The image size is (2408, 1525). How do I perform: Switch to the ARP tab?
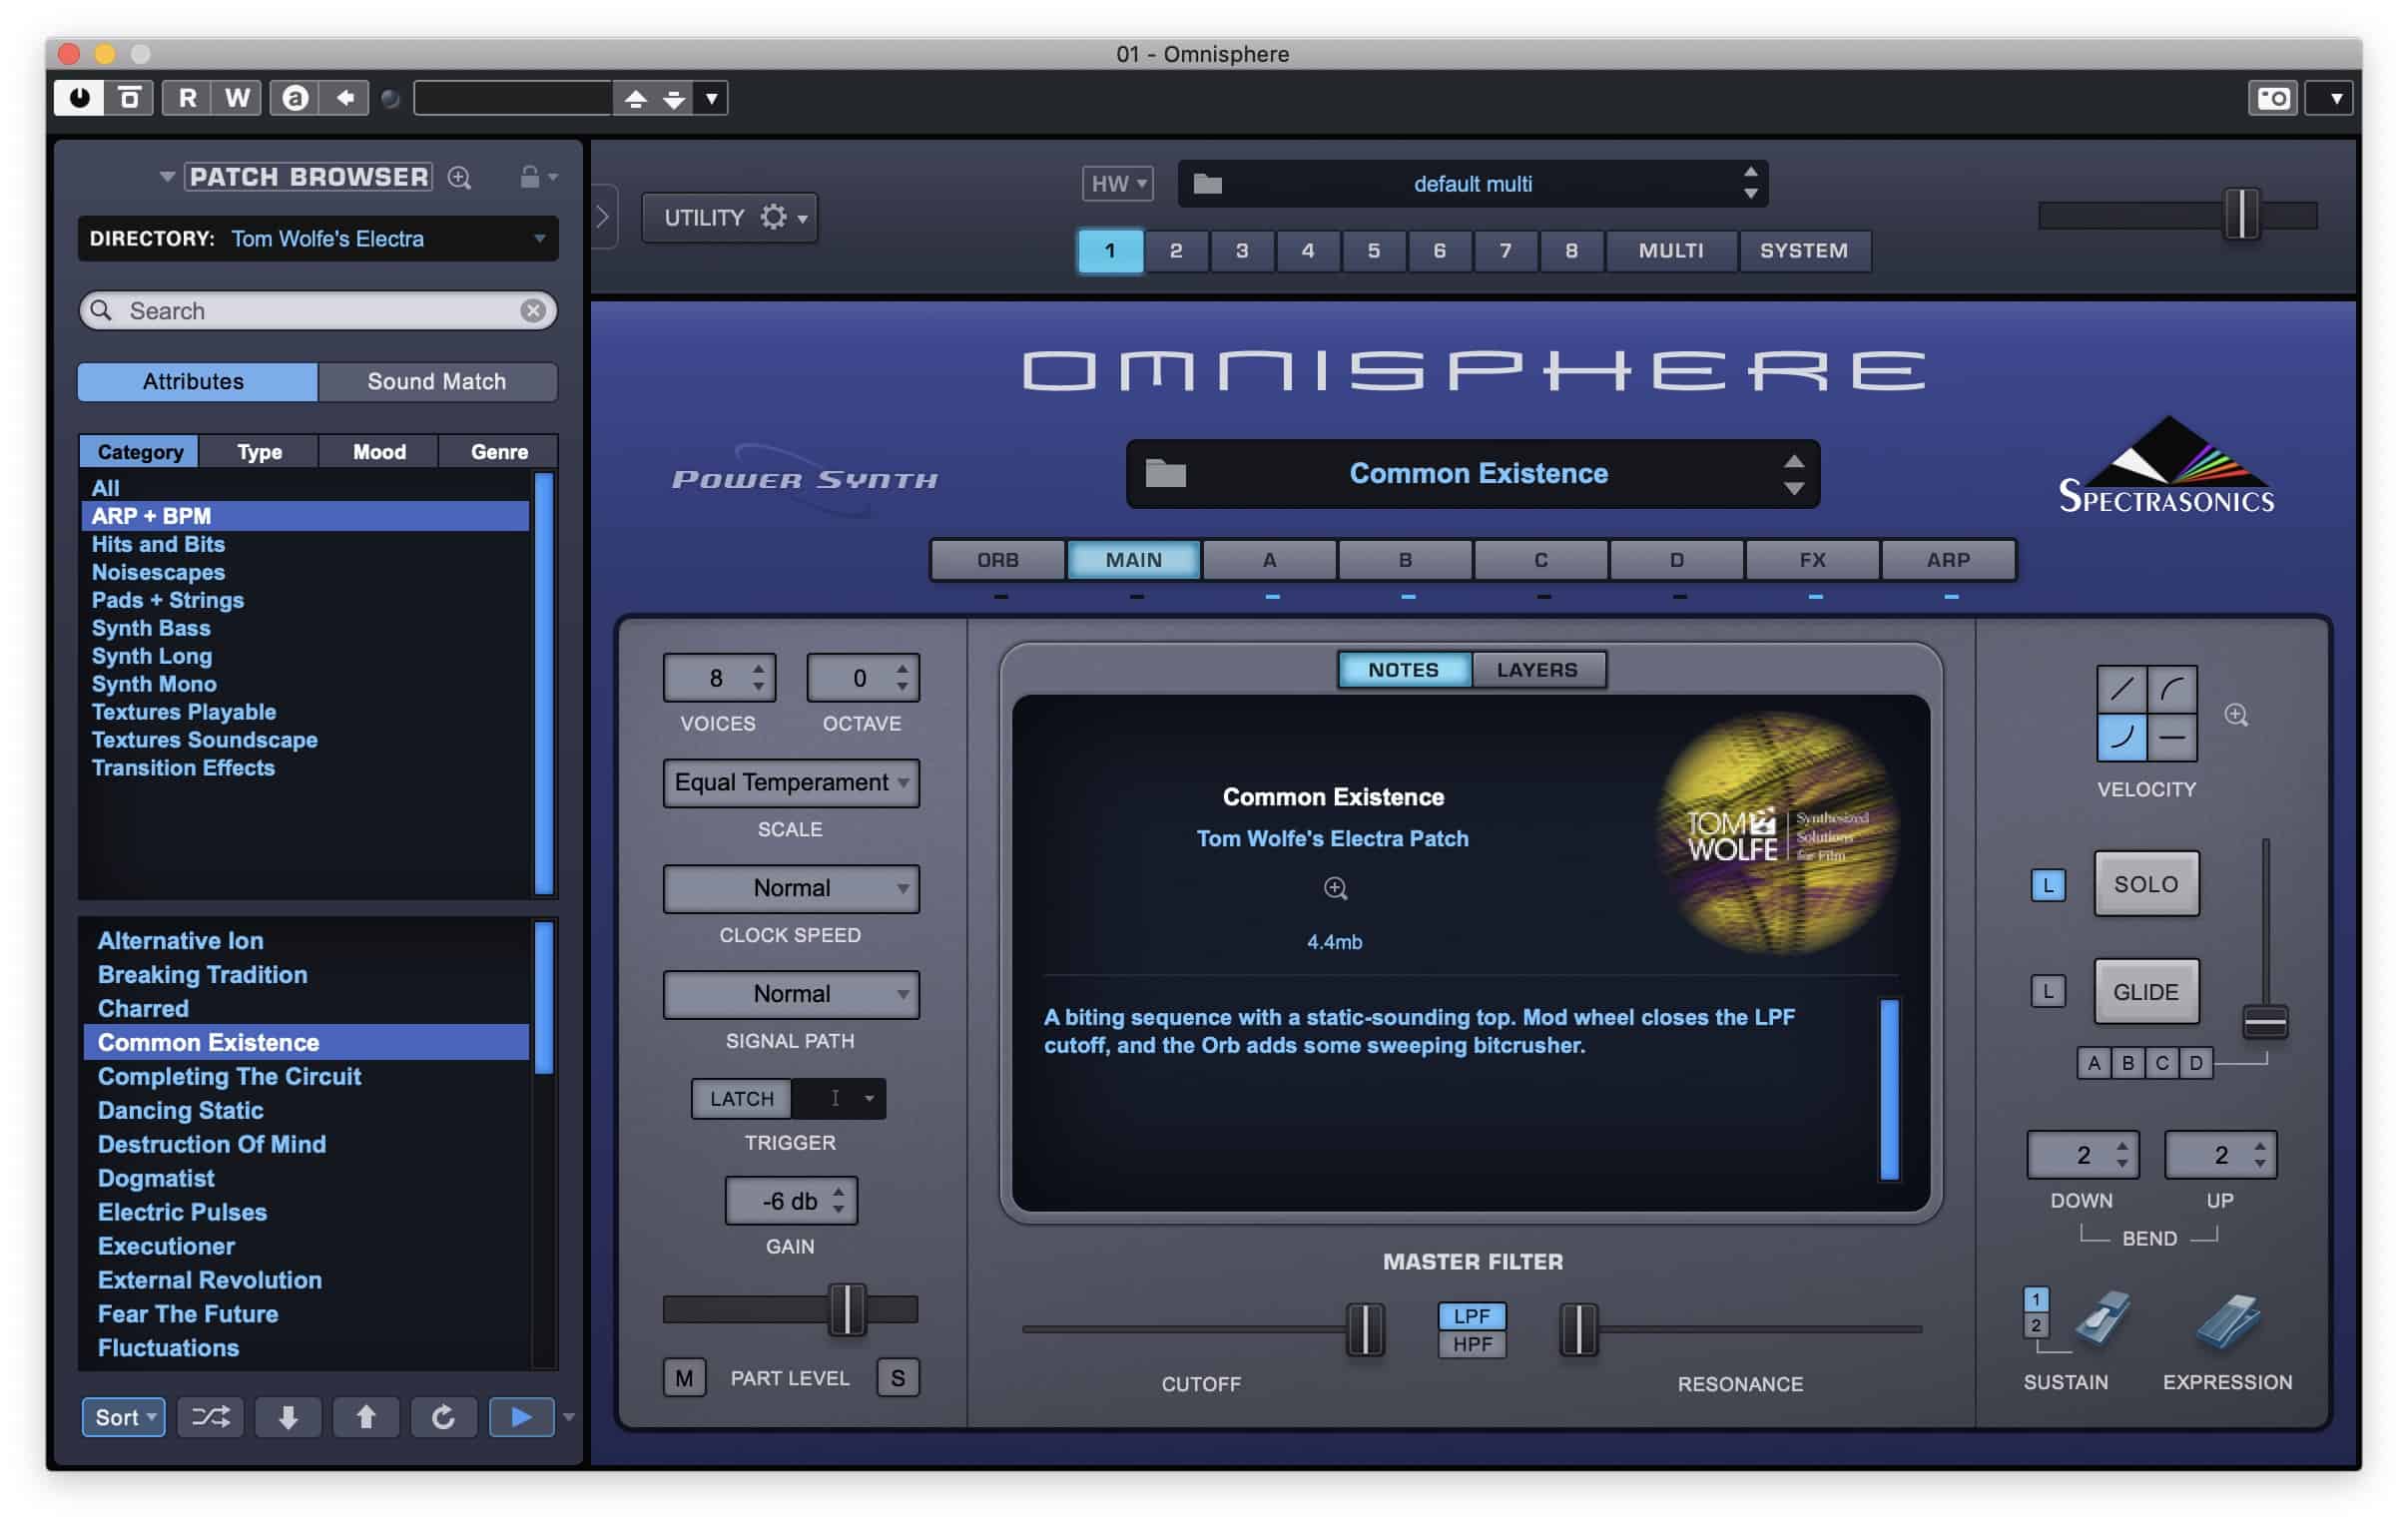coord(1948,560)
